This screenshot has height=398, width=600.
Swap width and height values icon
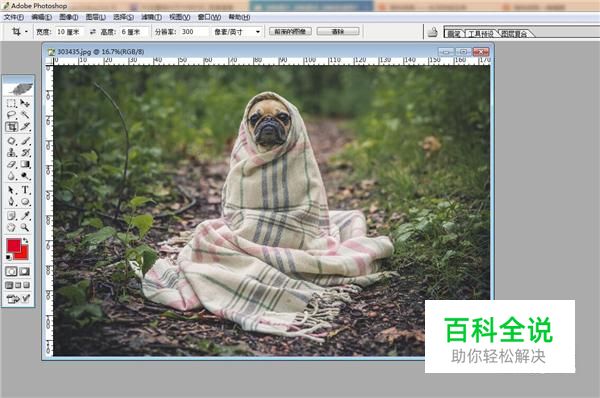pyautogui.click(x=93, y=32)
